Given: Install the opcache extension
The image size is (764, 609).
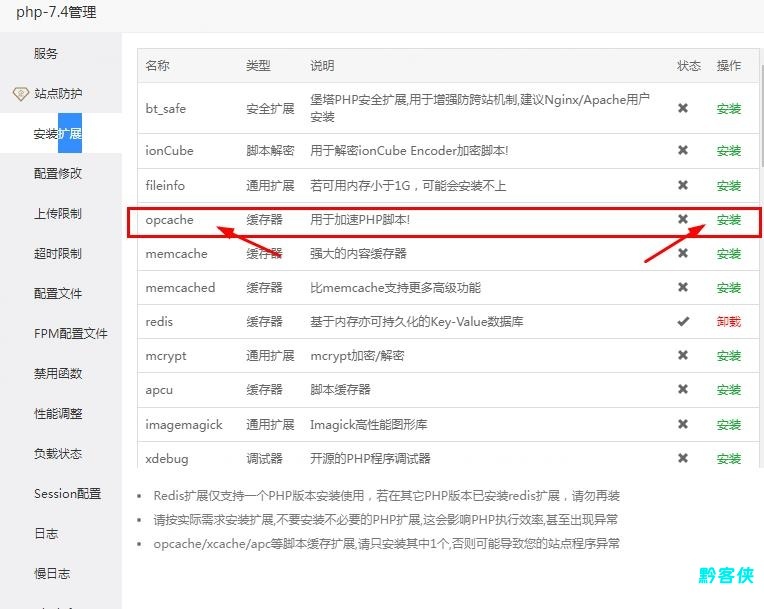Looking at the screenshot, I should (728, 219).
